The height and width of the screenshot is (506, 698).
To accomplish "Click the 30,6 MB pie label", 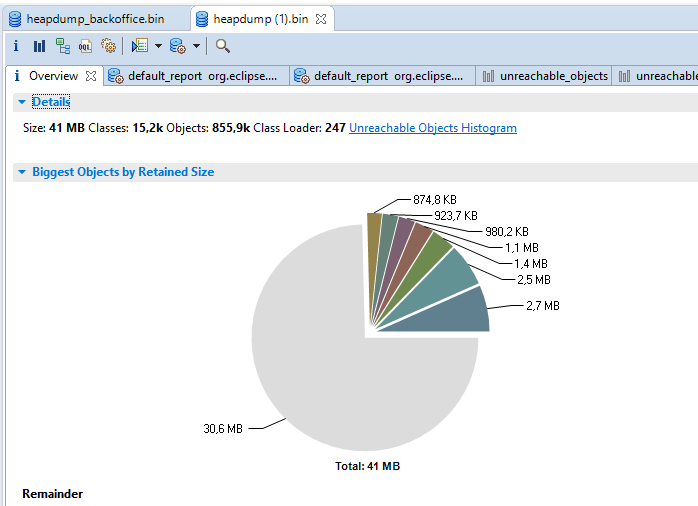I will (223, 429).
